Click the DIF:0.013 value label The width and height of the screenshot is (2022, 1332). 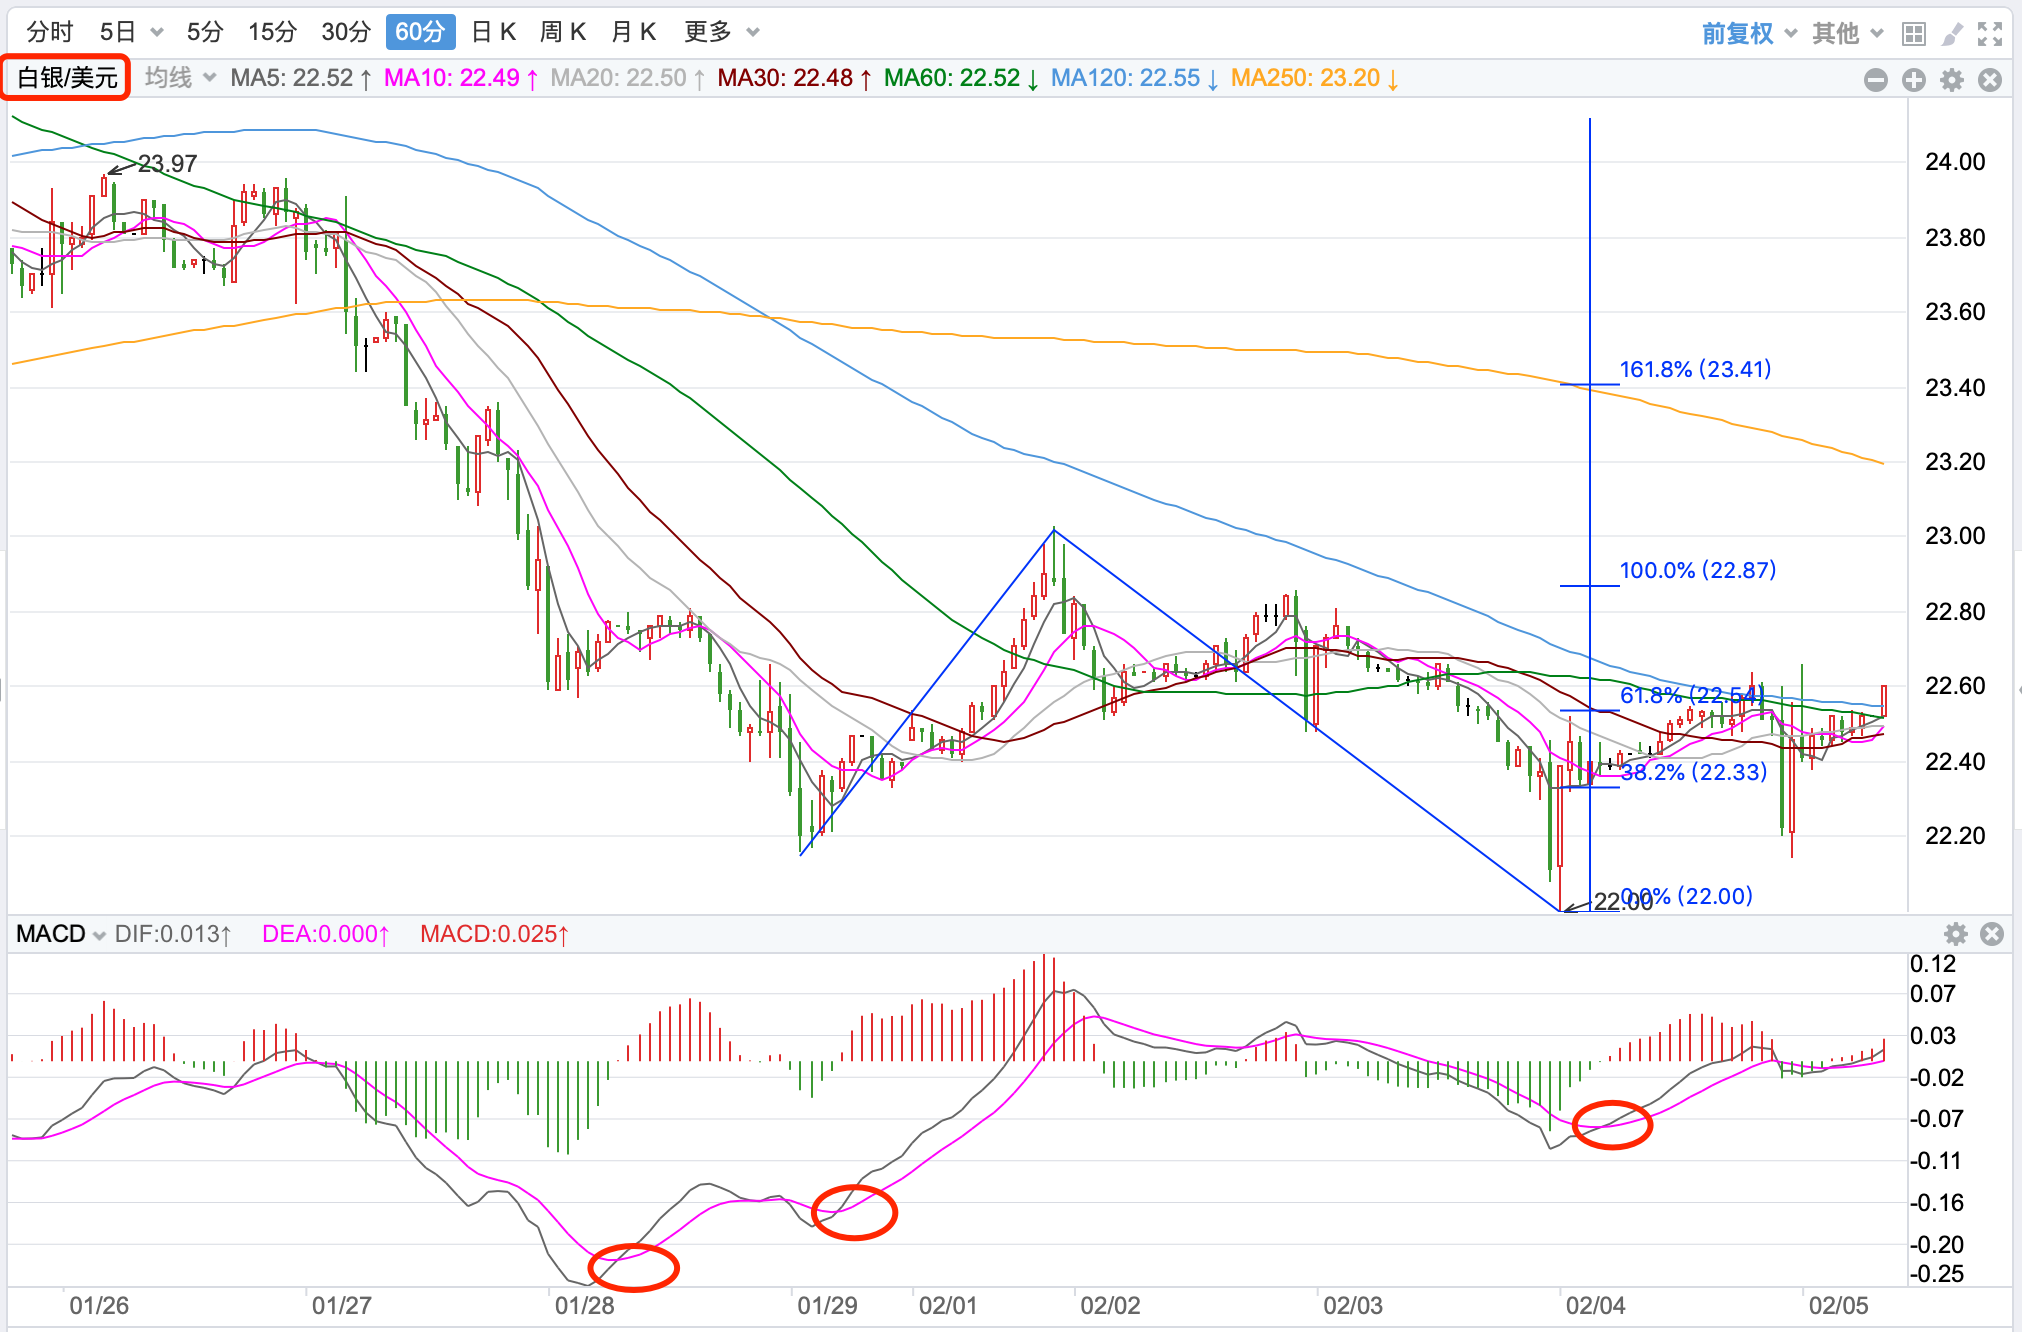click(173, 934)
